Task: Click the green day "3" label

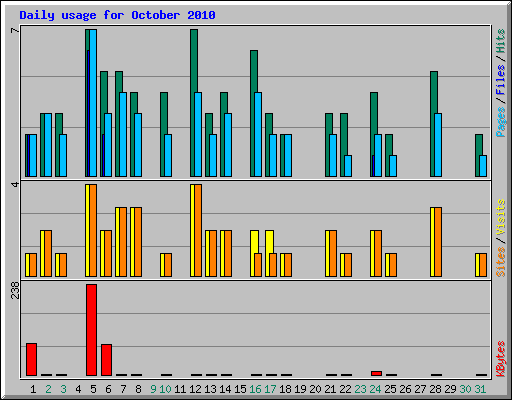Action: [x=63, y=389]
